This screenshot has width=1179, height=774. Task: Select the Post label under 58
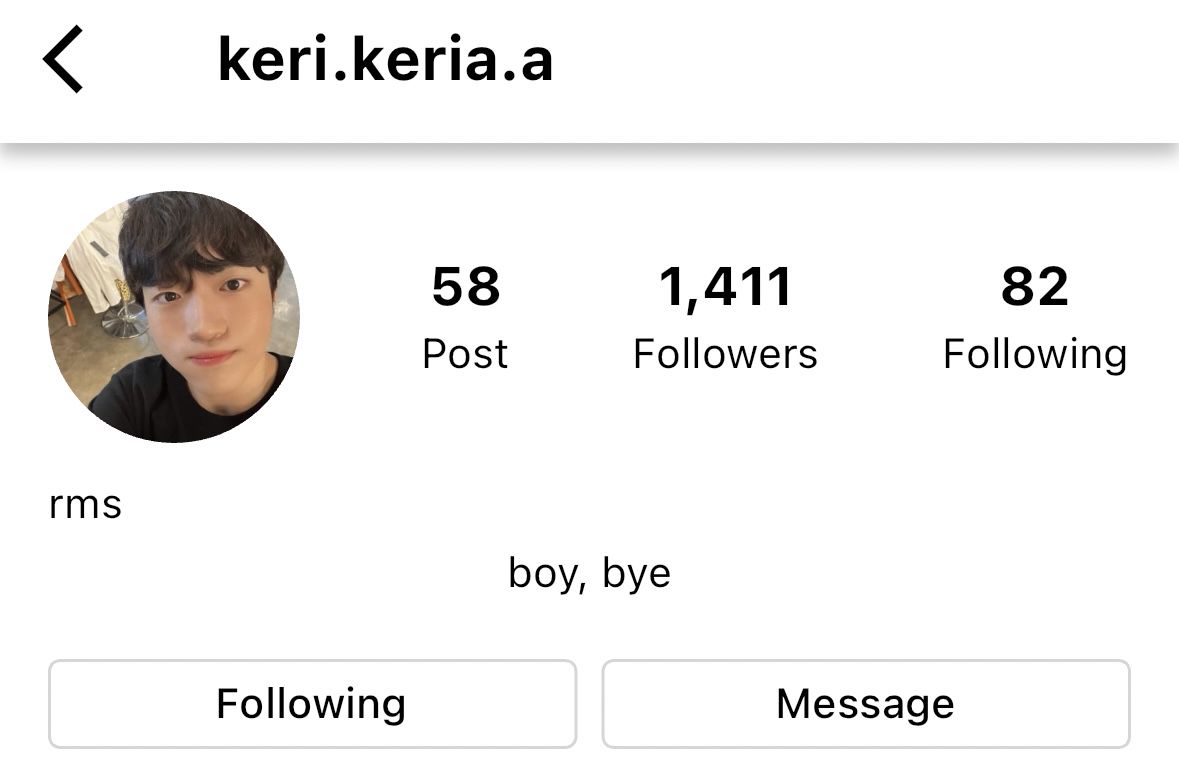465,354
